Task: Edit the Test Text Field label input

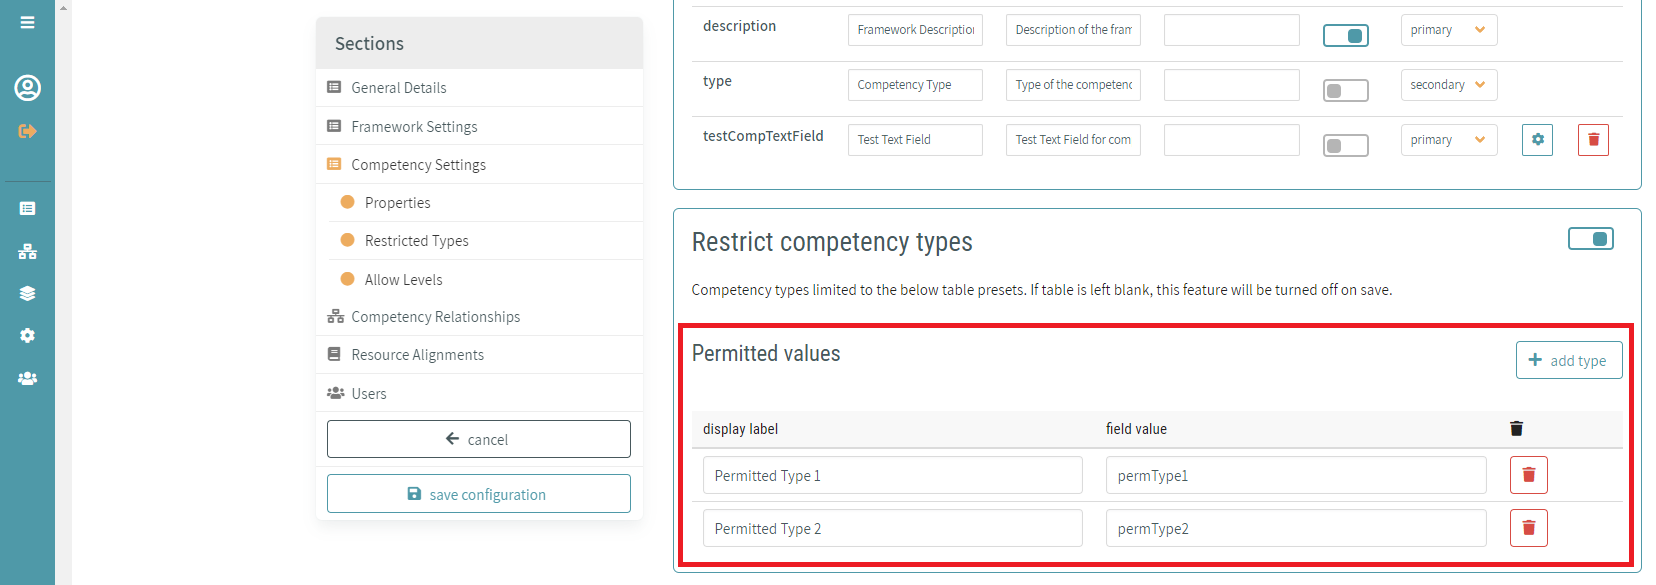Action: [x=915, y=140]
